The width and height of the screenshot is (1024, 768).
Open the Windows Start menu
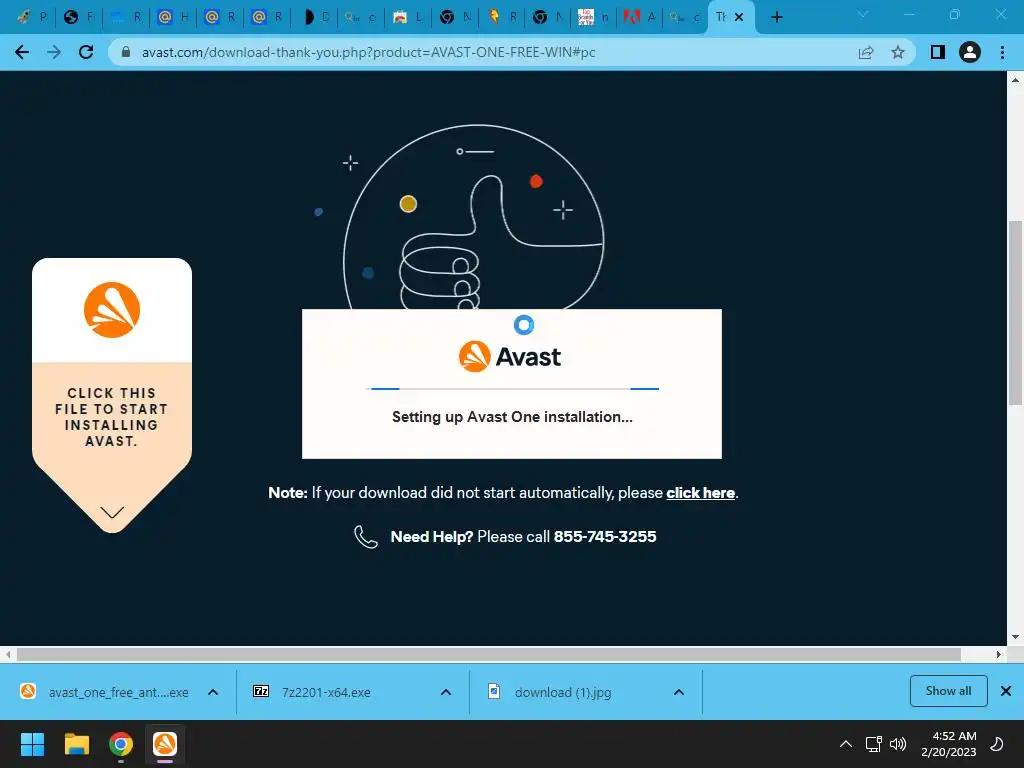coord(32,744)
